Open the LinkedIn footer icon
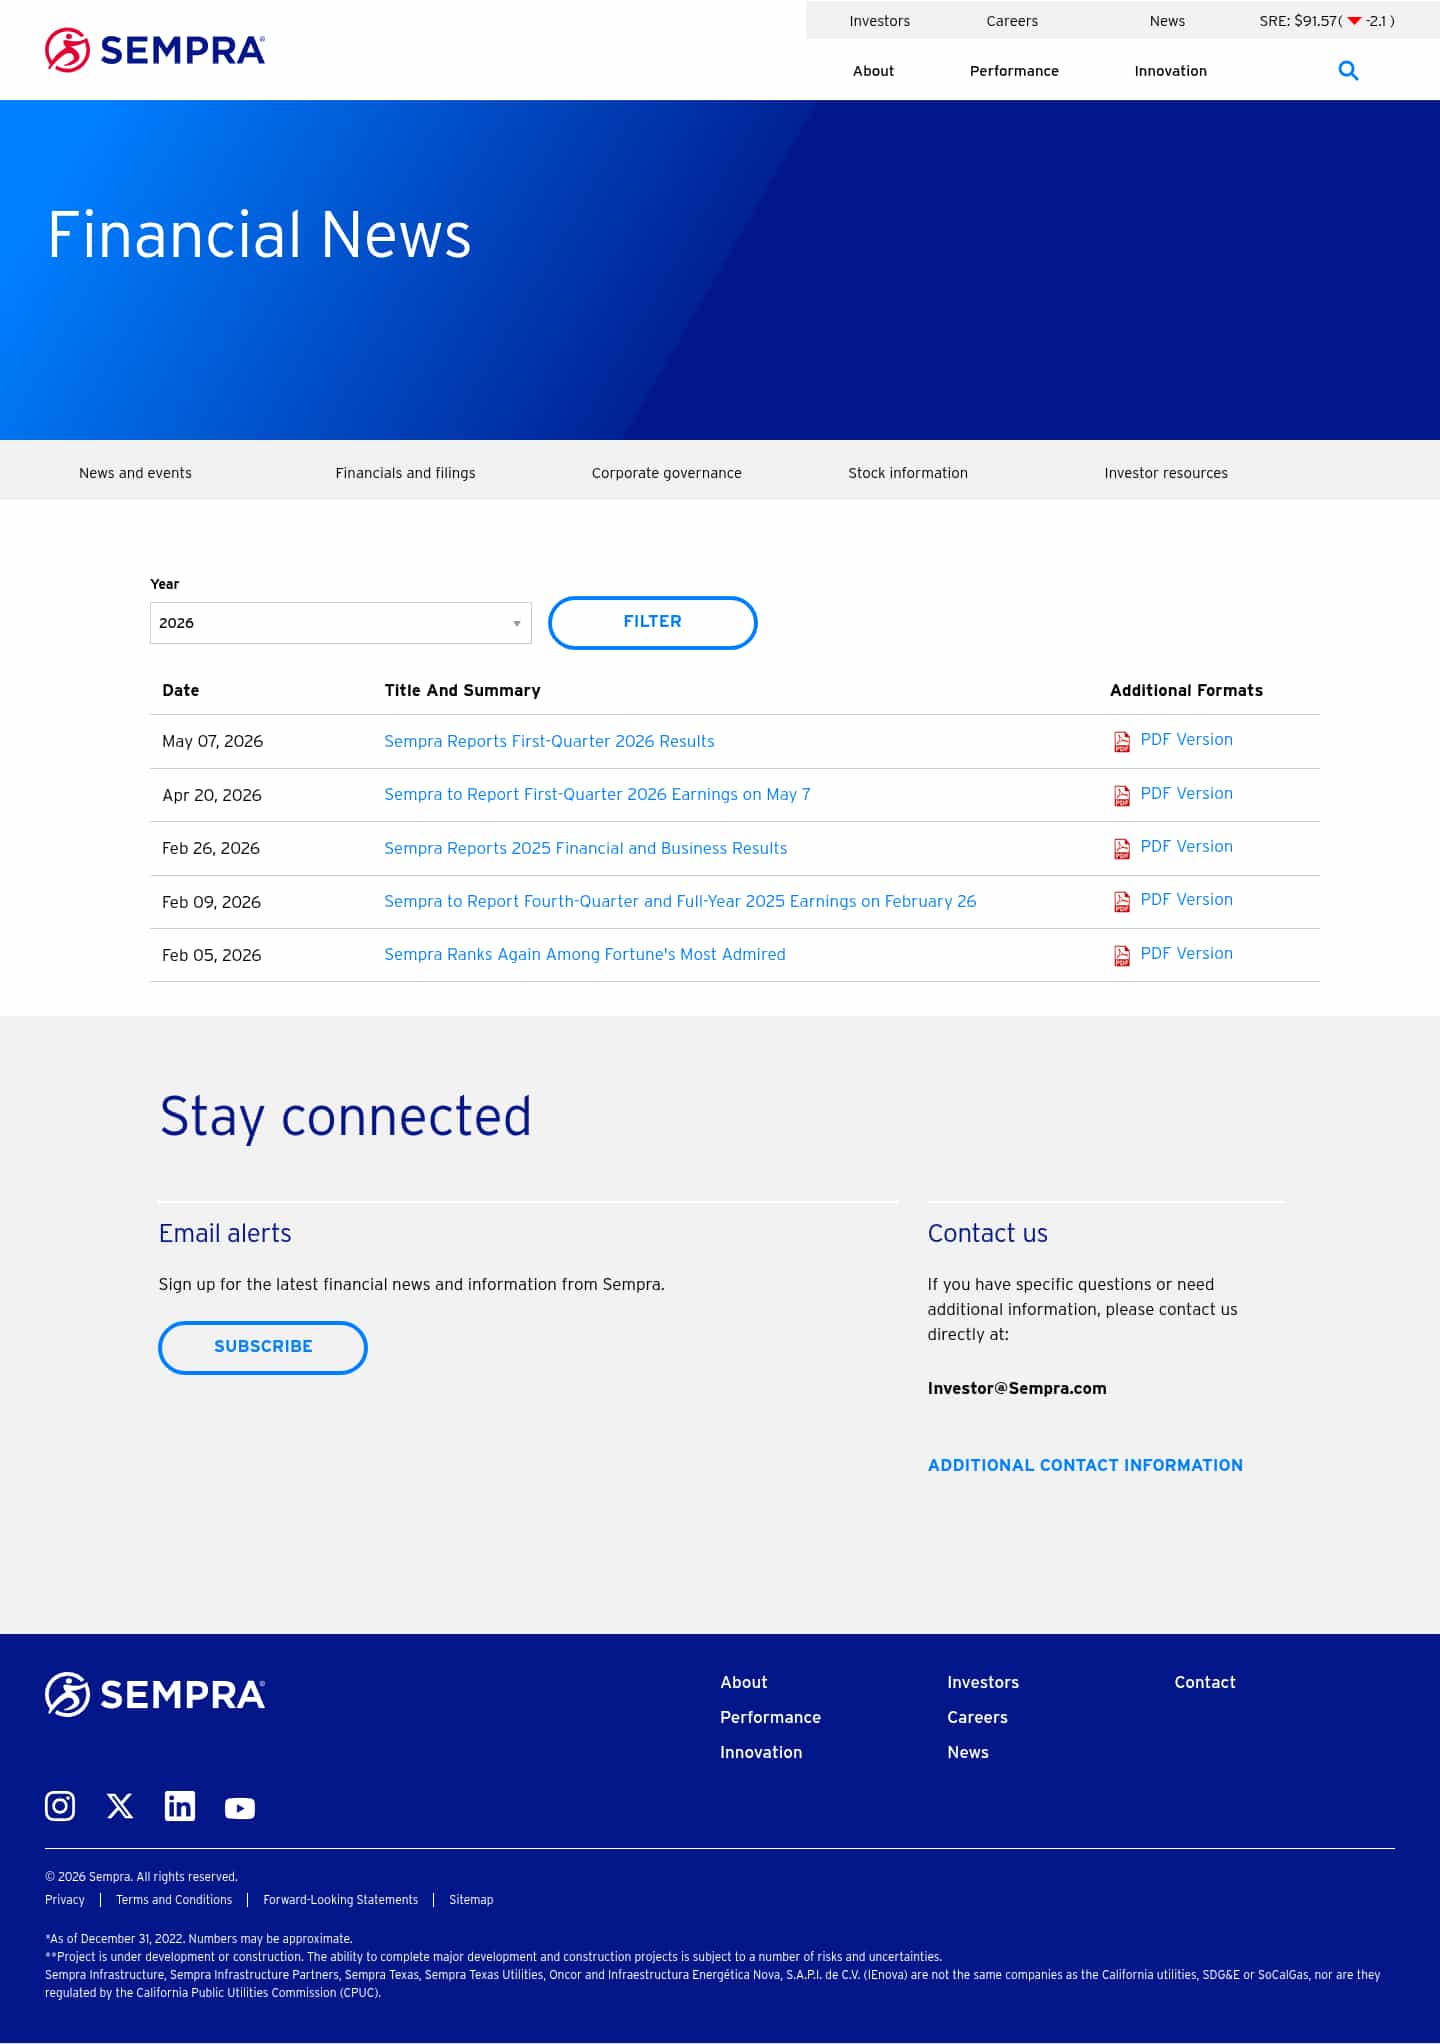 tap(180, 1806)
